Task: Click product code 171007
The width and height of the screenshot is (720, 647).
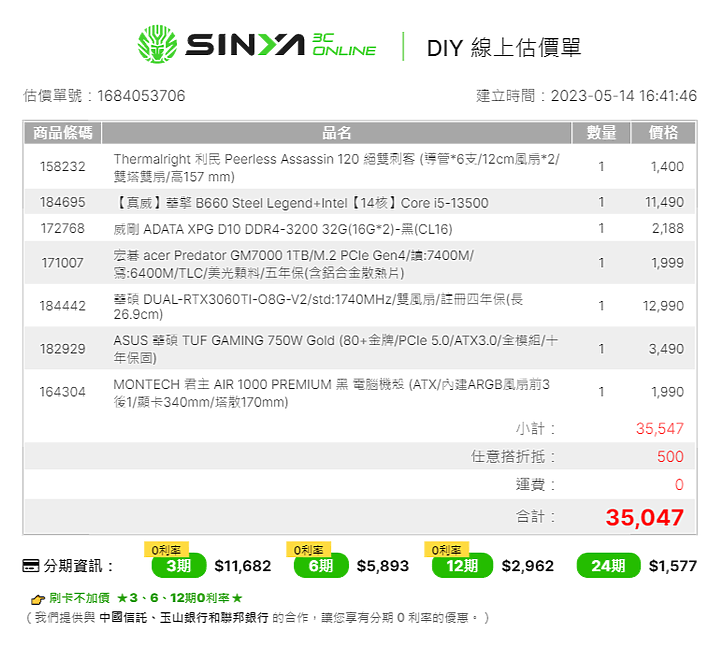Action: 62,263
